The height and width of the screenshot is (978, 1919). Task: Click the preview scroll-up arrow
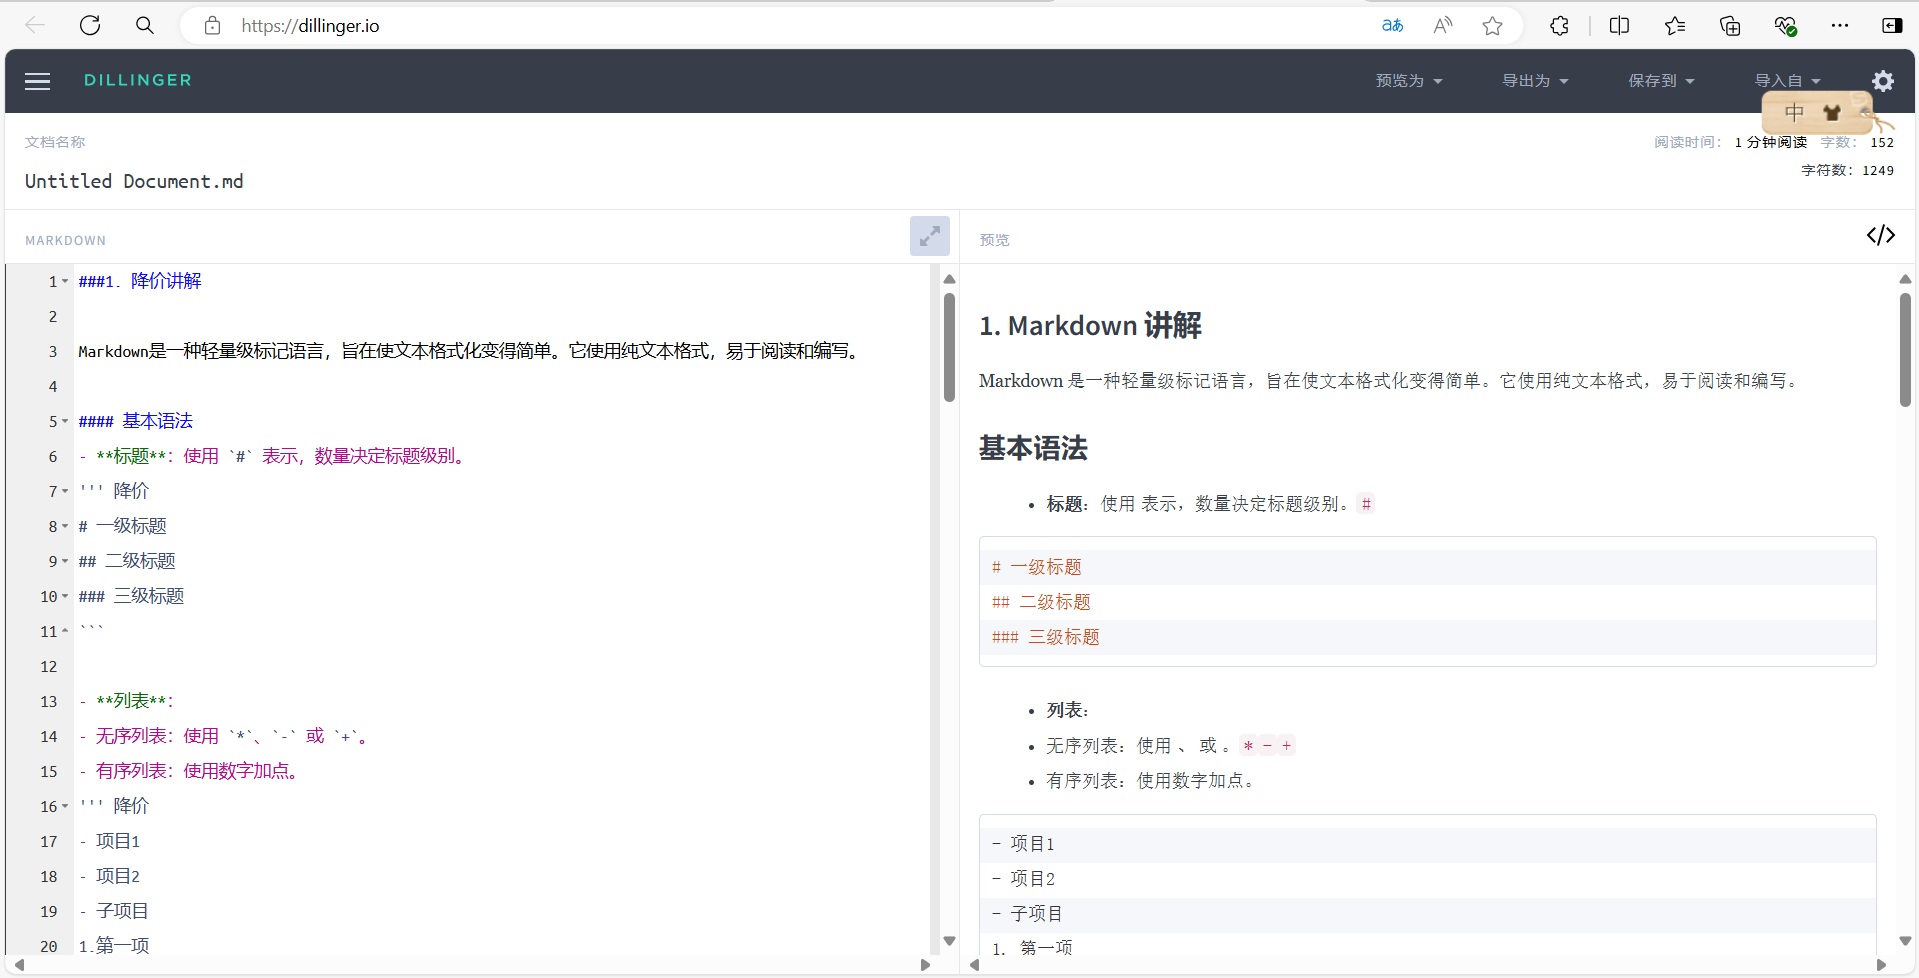point(1905,279)
